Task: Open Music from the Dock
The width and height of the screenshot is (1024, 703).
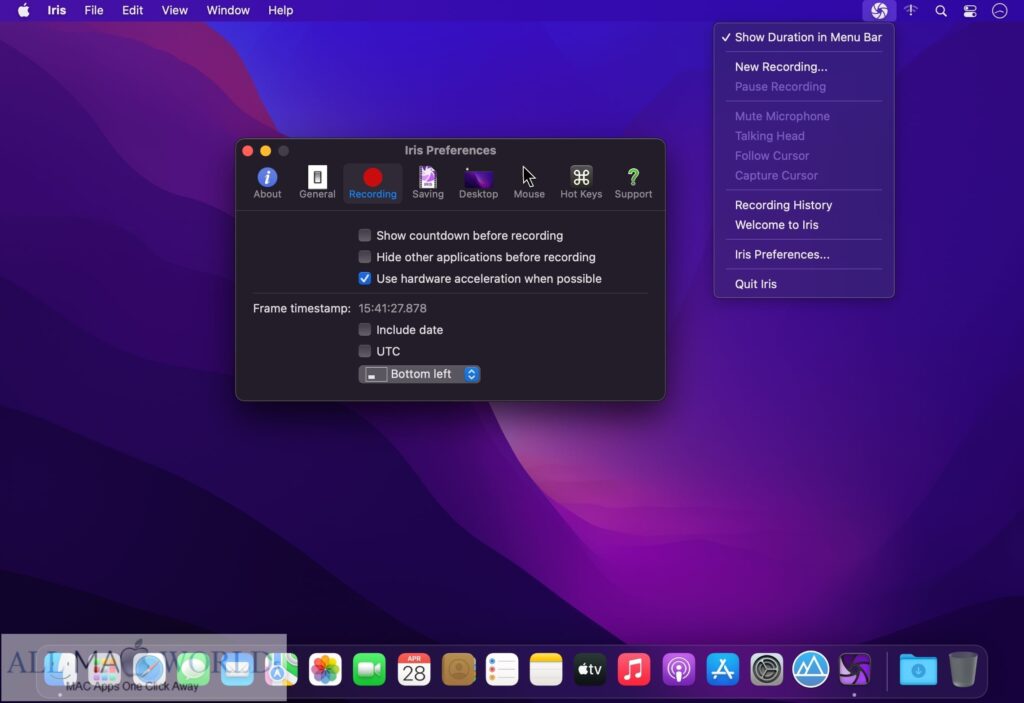Action: point(634,670)
